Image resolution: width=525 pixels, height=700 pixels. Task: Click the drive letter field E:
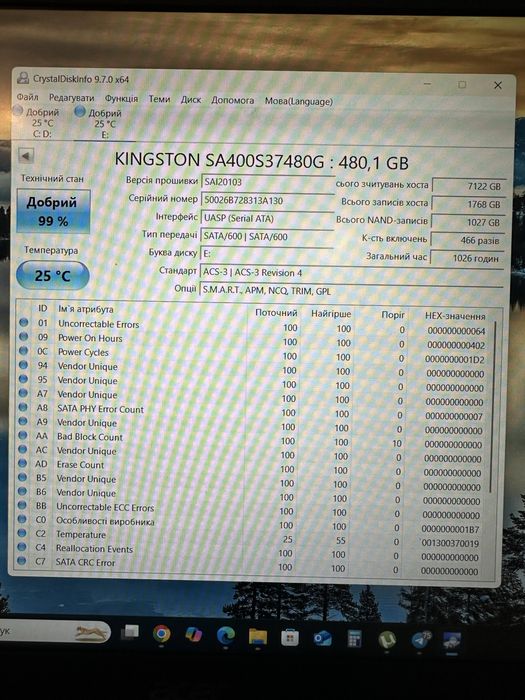tap(267, 254)
